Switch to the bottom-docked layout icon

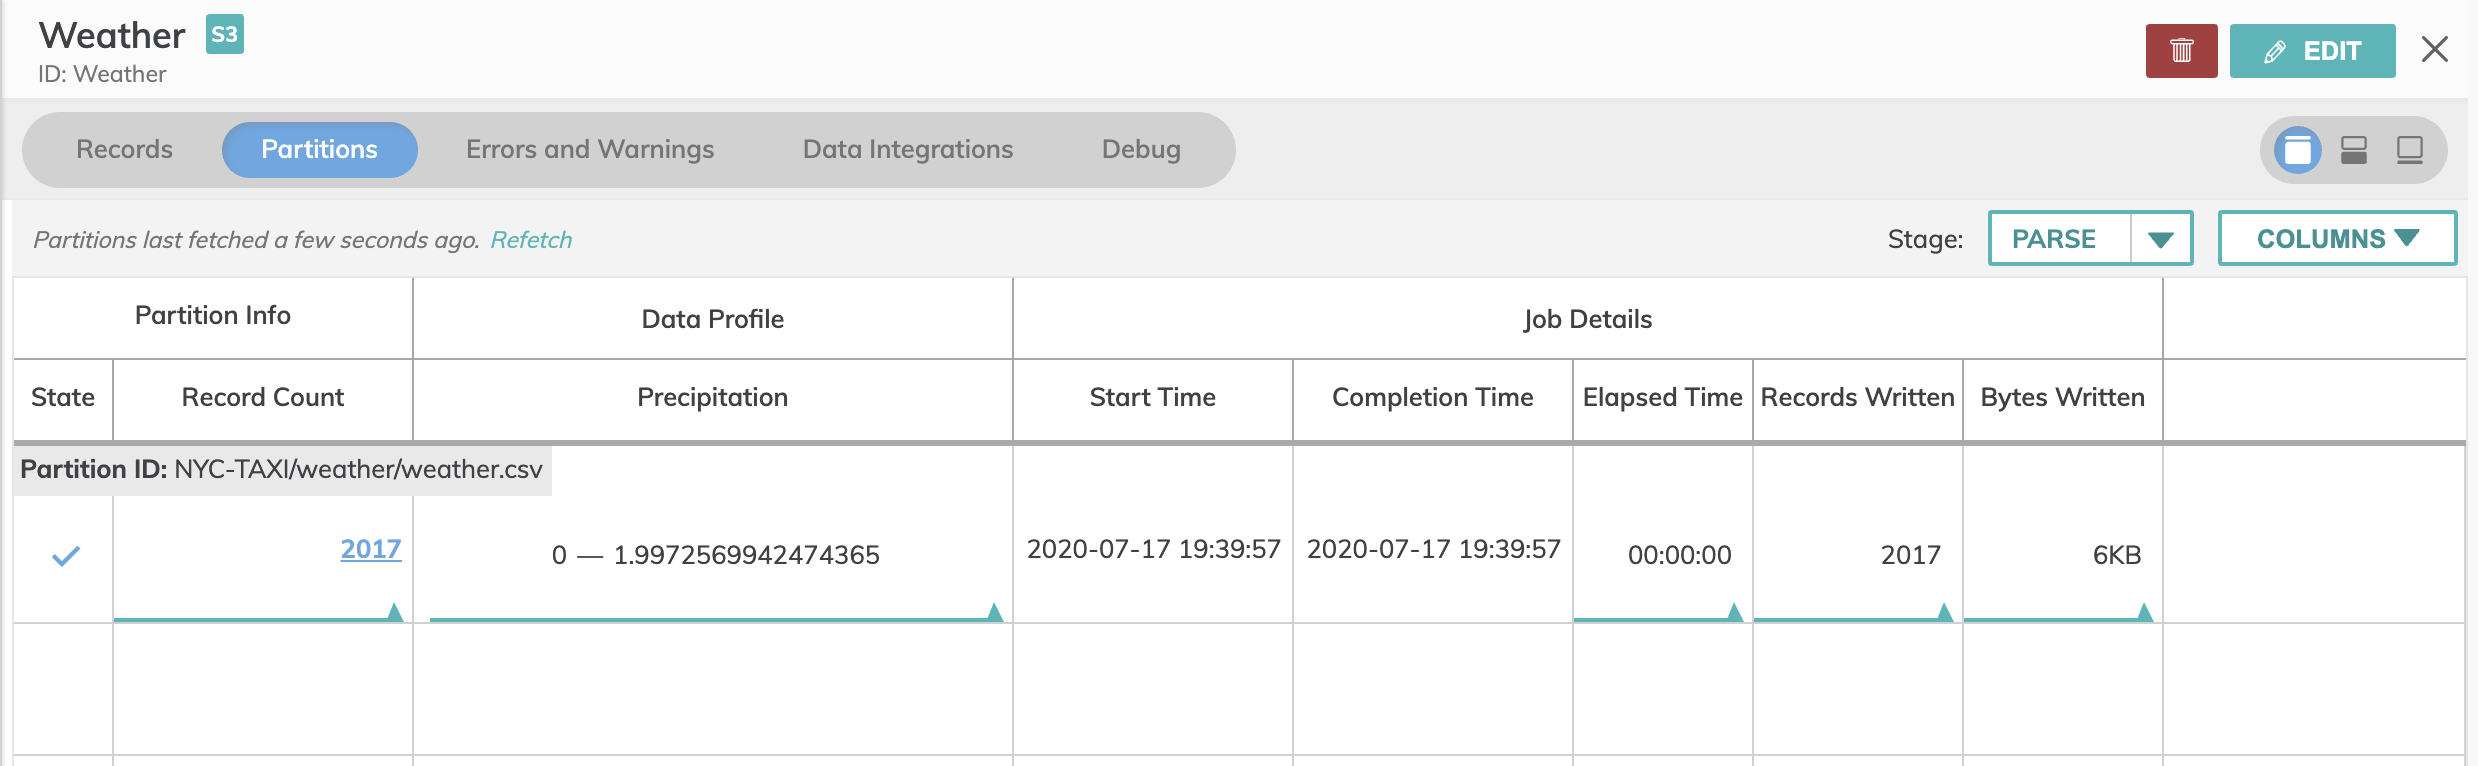click(2409, 151)
